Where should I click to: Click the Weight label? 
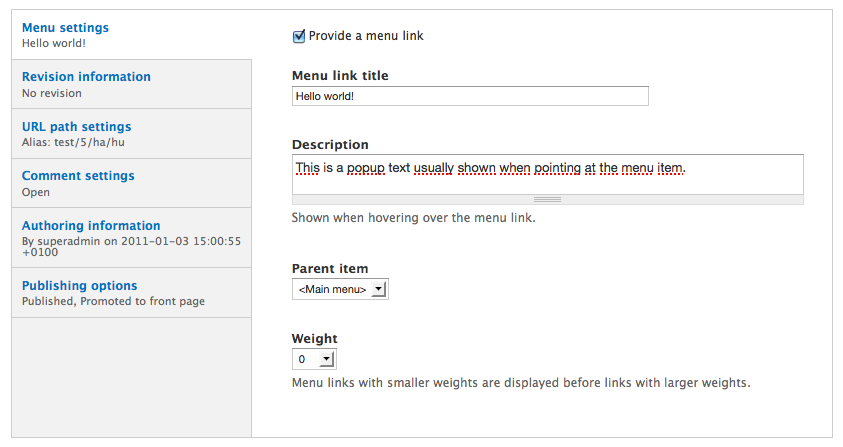point(314,339)
